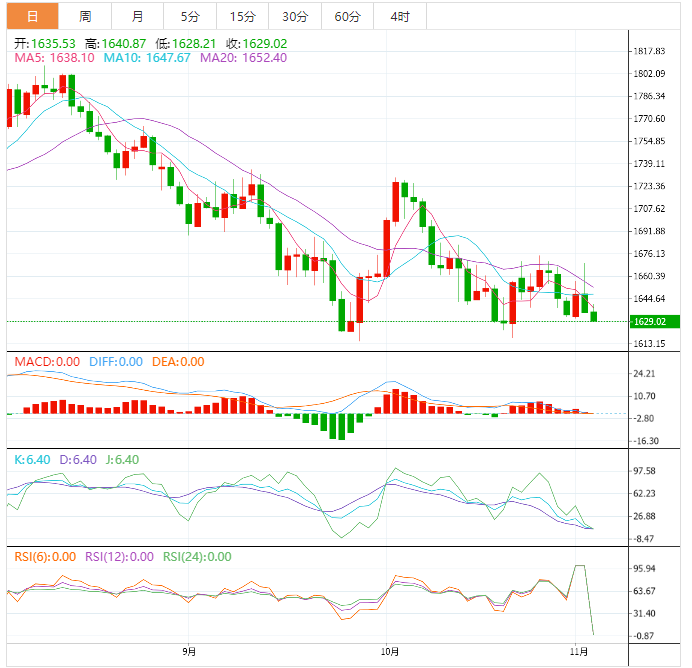Open the 30分 interval tab

pyautogui.click(x=295, y=16)
